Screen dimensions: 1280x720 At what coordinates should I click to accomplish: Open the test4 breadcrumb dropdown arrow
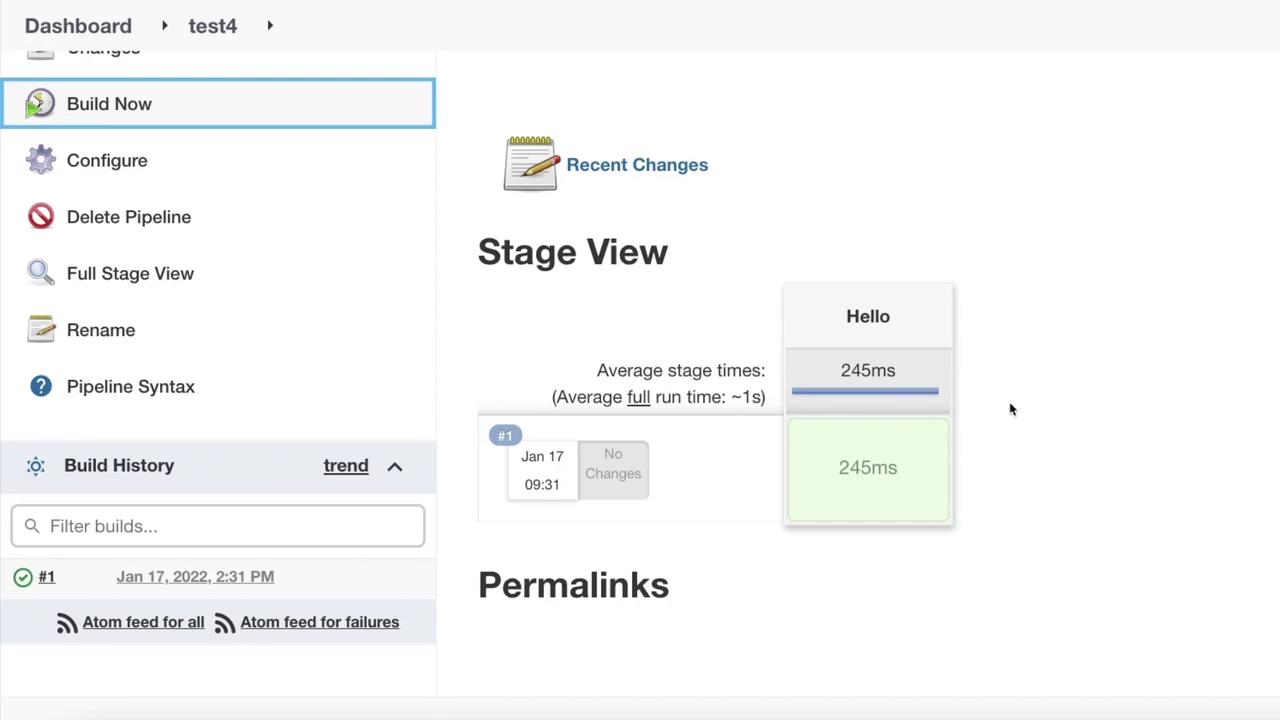pos(270,26)
